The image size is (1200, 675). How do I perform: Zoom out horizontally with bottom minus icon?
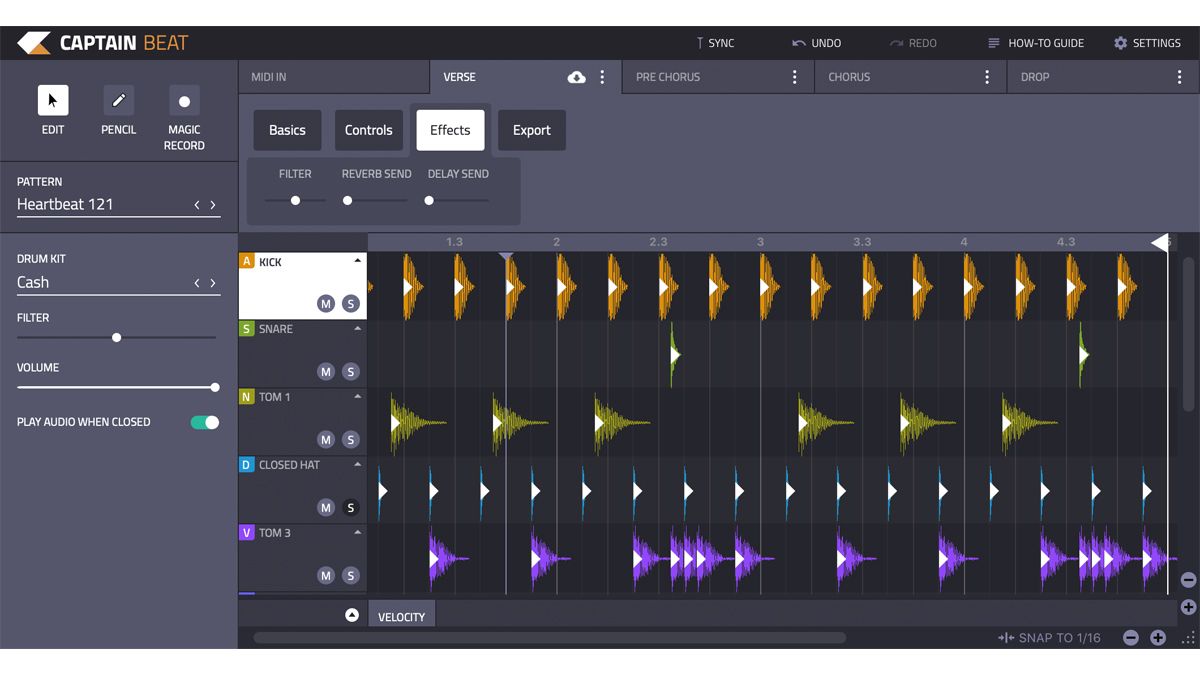pos(1131,638)
